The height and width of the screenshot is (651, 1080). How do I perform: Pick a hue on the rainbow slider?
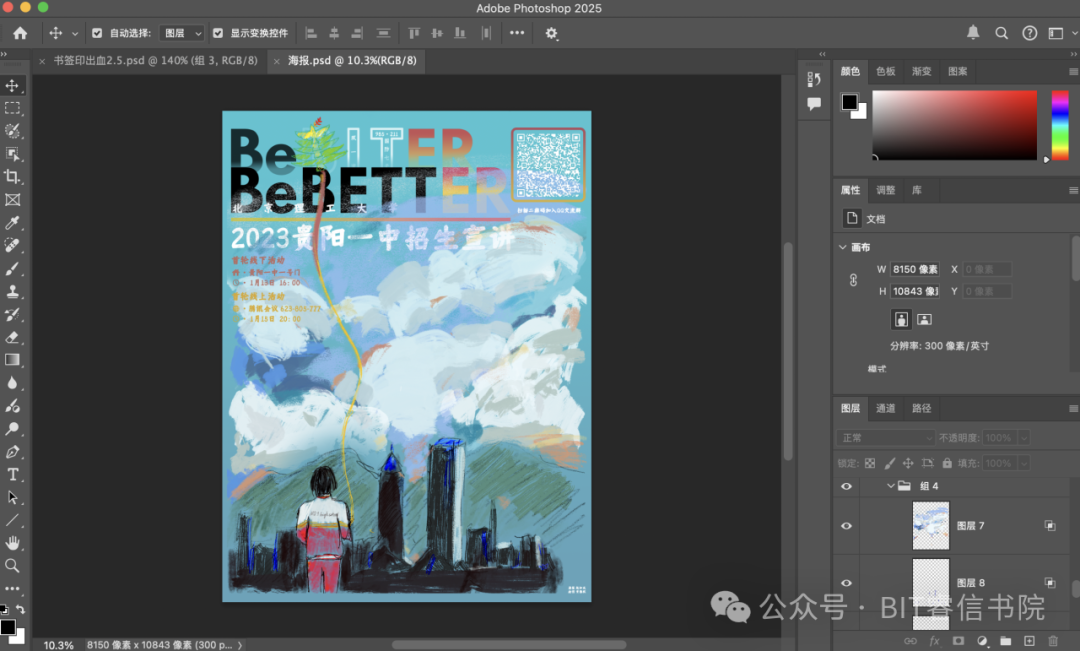1060,125
